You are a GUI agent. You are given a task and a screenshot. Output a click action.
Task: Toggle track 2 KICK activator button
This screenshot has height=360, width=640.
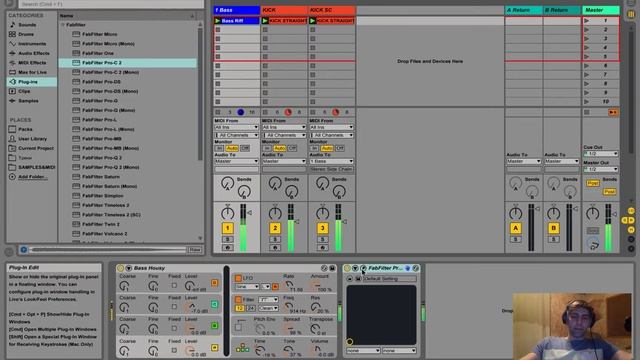coord(275,228)
